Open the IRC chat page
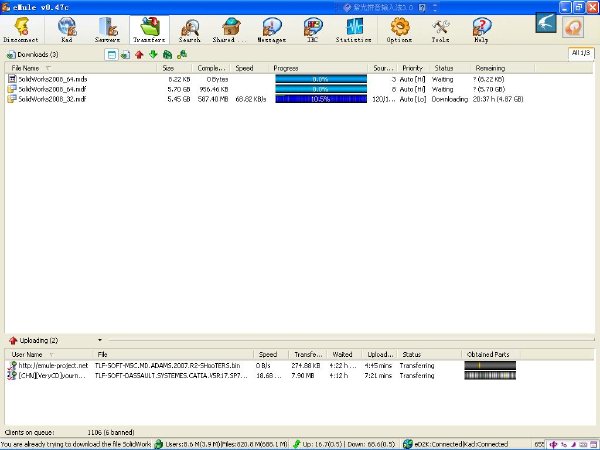 click(313, 30)
